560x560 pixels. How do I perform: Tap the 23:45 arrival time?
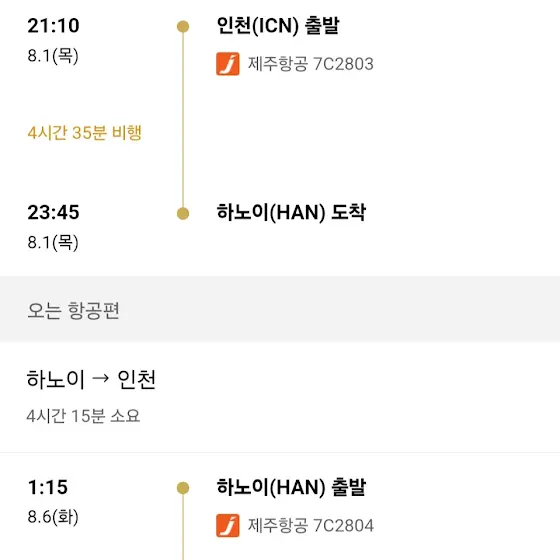coord(53,212)
